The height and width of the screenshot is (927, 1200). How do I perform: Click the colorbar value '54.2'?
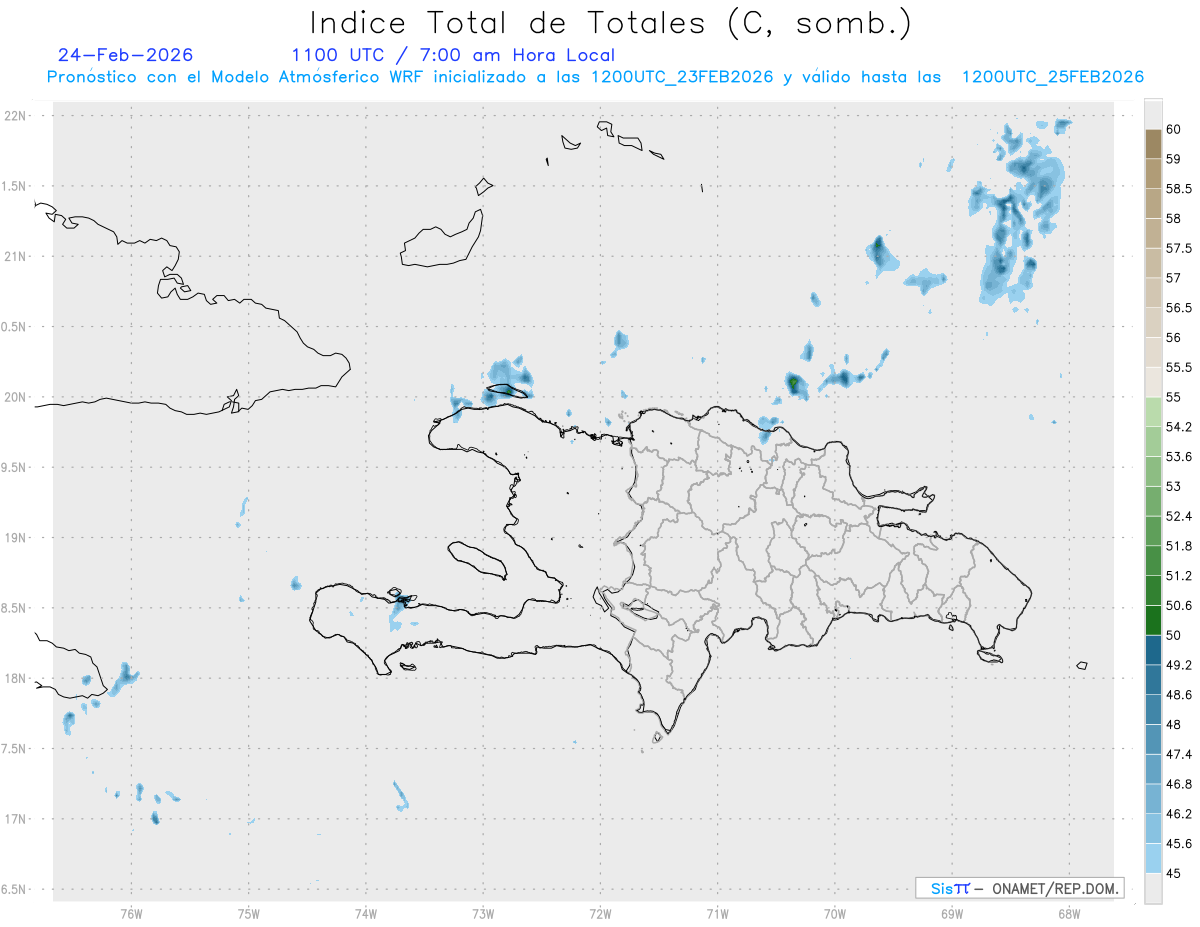[1178, 427]
